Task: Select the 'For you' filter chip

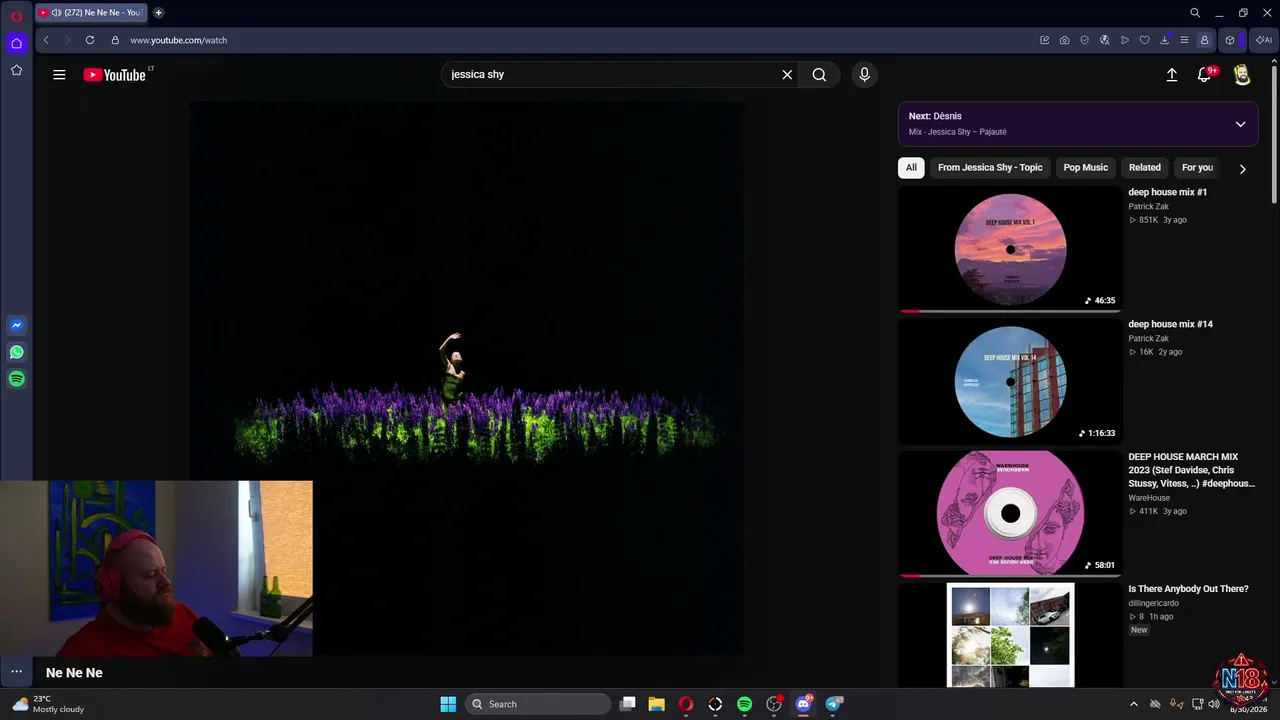Action: pos(1197,168)
